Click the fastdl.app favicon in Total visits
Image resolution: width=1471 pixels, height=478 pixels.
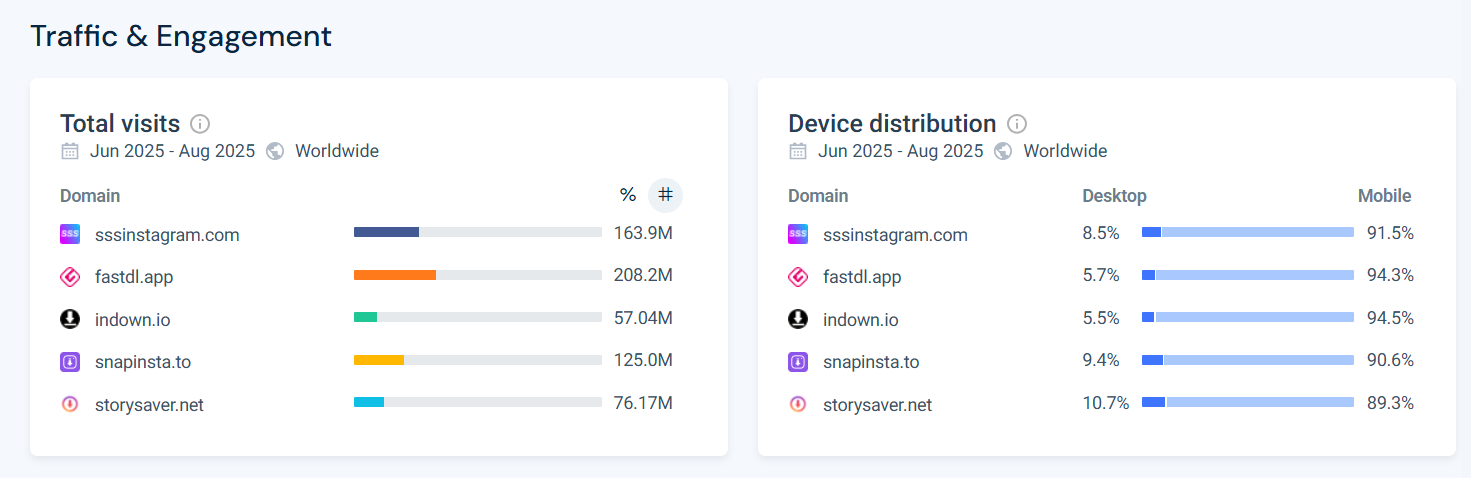70,277
